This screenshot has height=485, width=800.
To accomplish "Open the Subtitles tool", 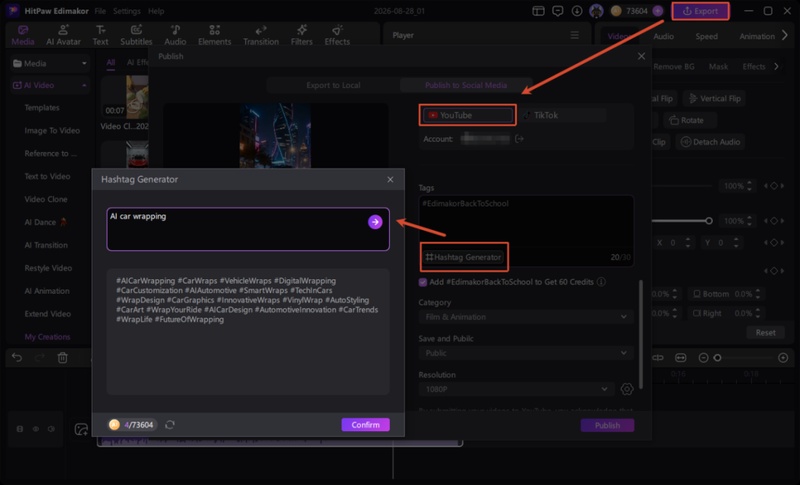I will pyautogui.click(x=136, y=35).
